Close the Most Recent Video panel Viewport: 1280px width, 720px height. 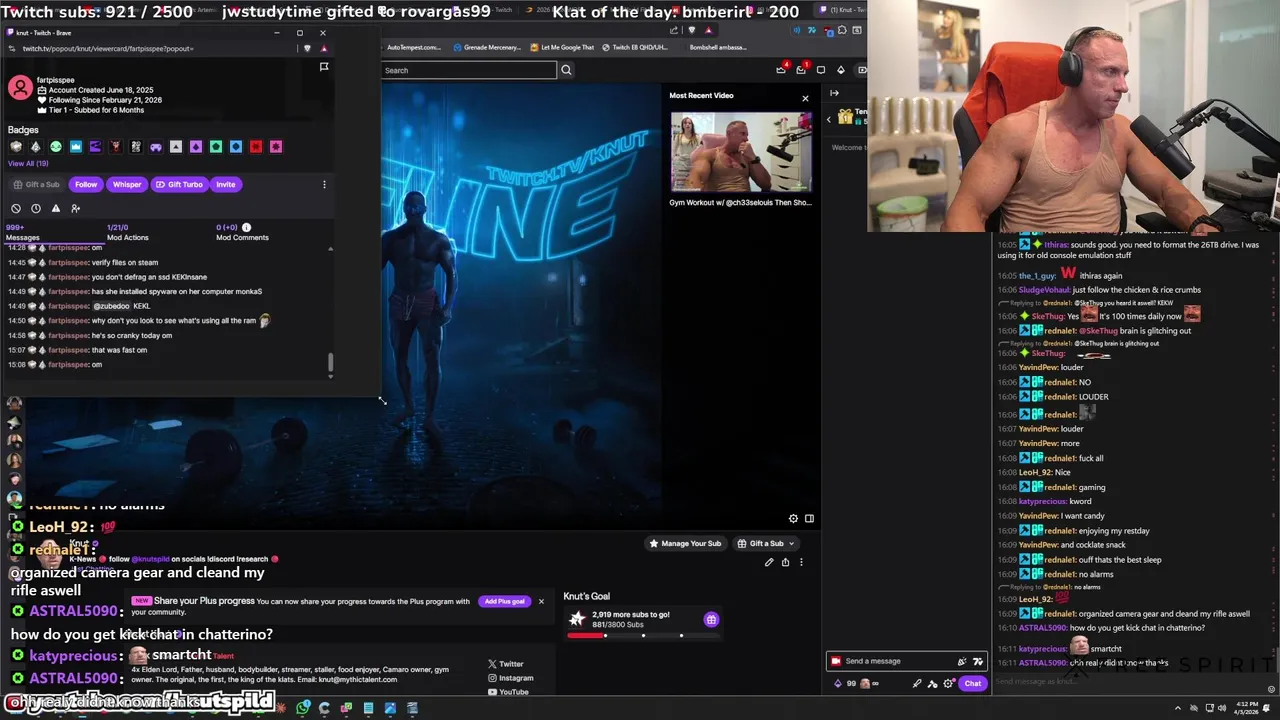point(805,98)
